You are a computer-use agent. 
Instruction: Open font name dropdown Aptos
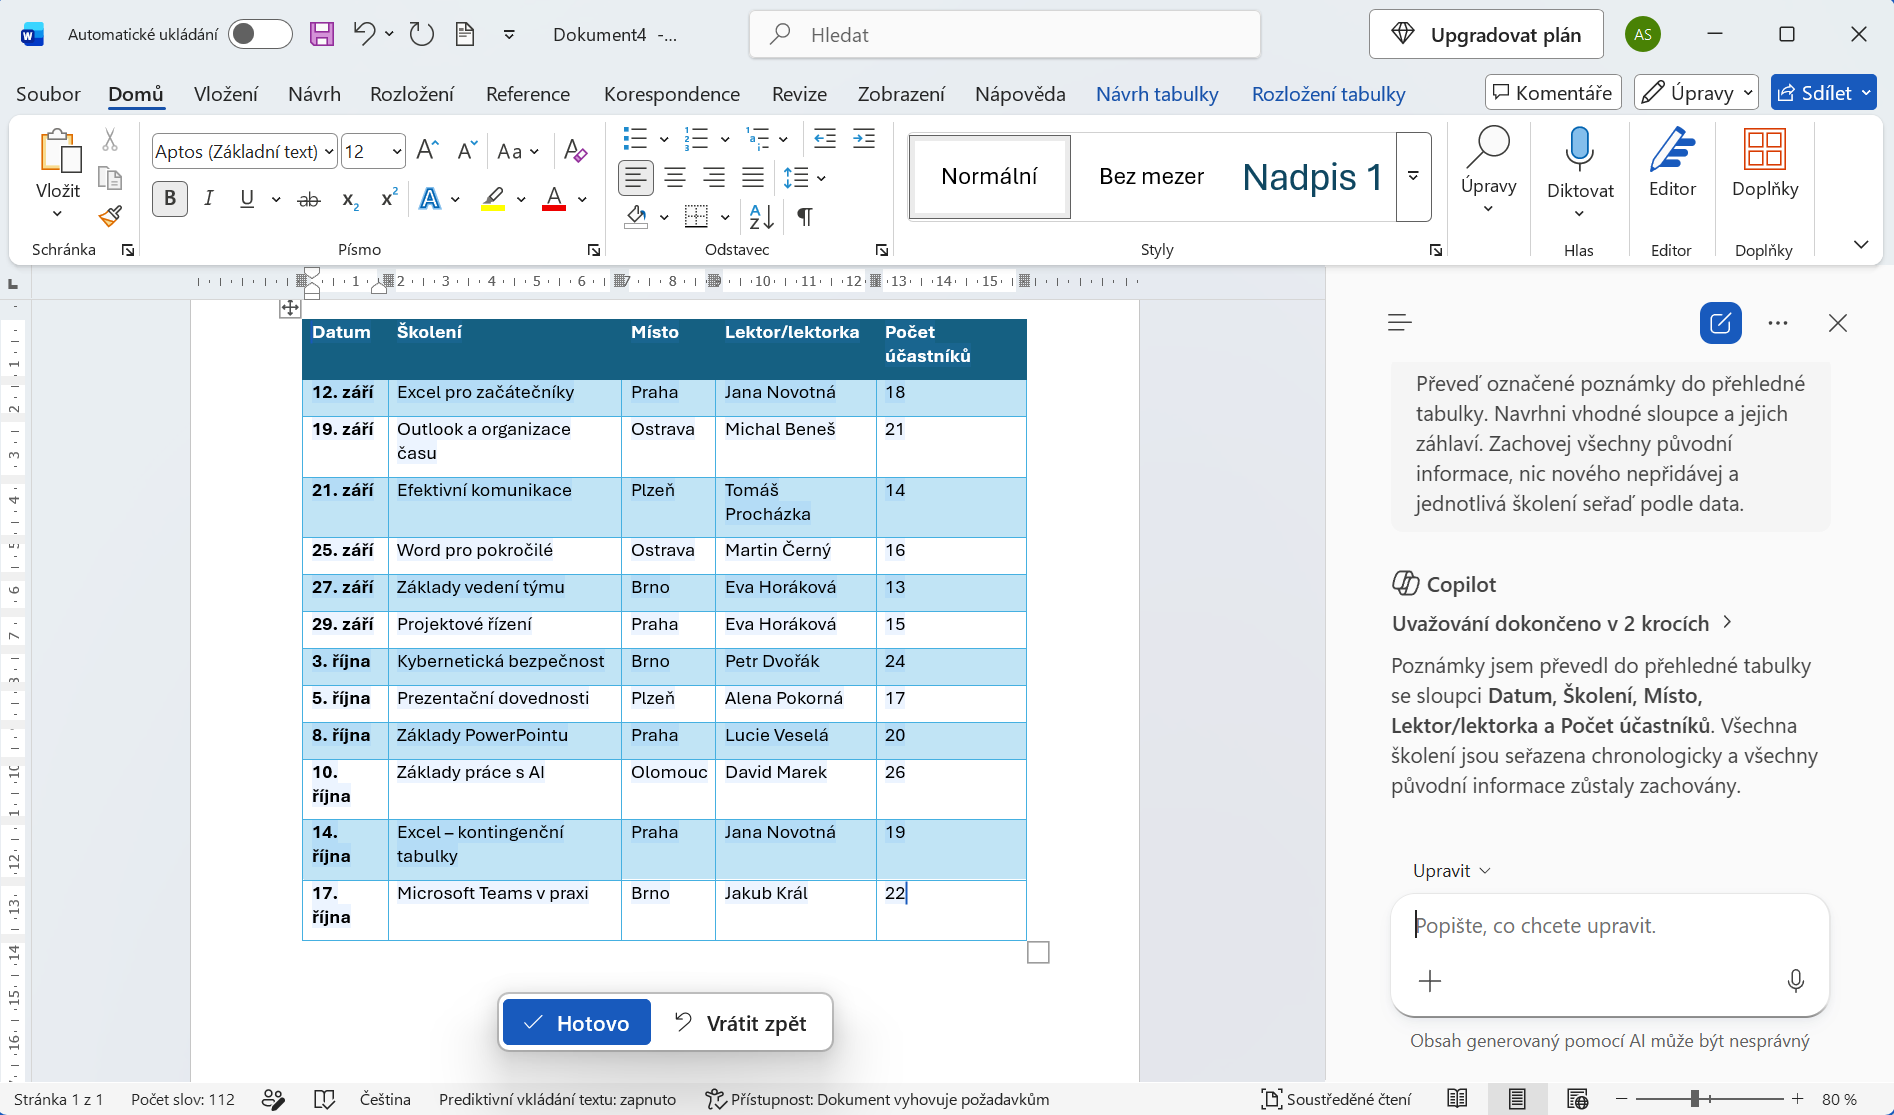tap(329, 152)
